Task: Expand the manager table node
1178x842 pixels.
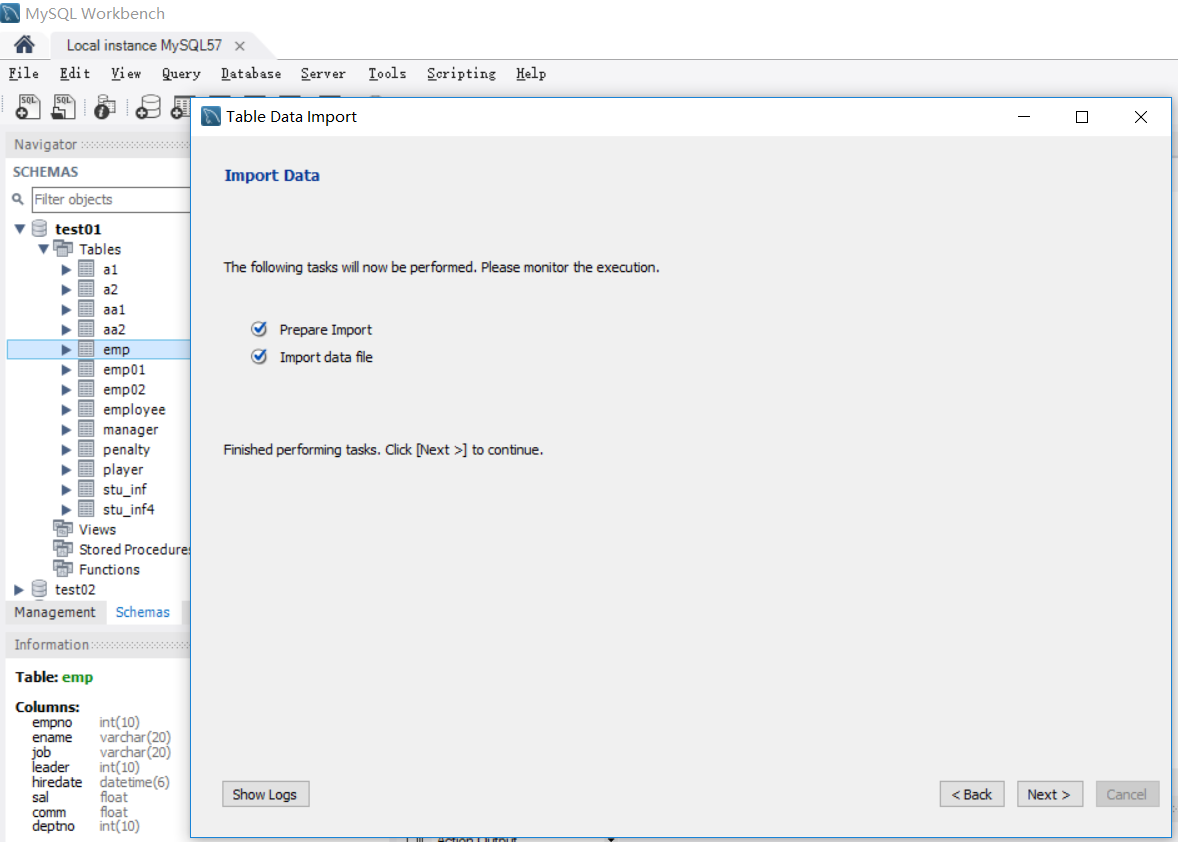Action: (66, 429)
